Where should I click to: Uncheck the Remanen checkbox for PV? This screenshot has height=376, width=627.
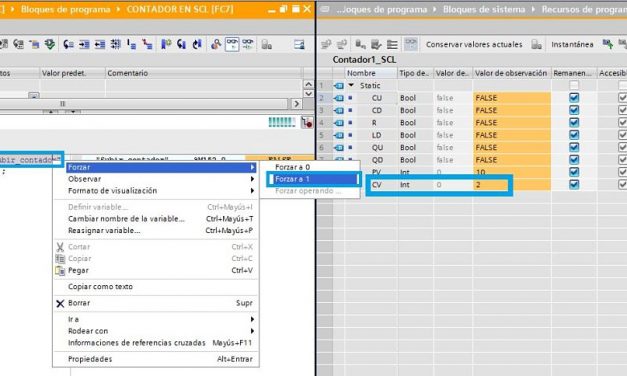574,172
